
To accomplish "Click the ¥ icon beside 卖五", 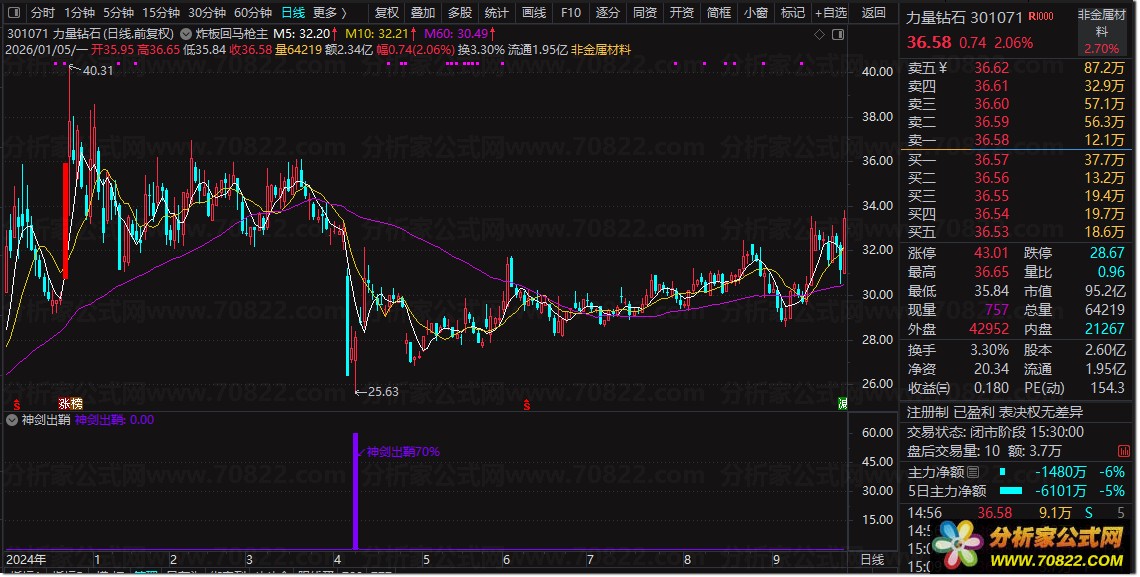I will (x=944, y=68).
